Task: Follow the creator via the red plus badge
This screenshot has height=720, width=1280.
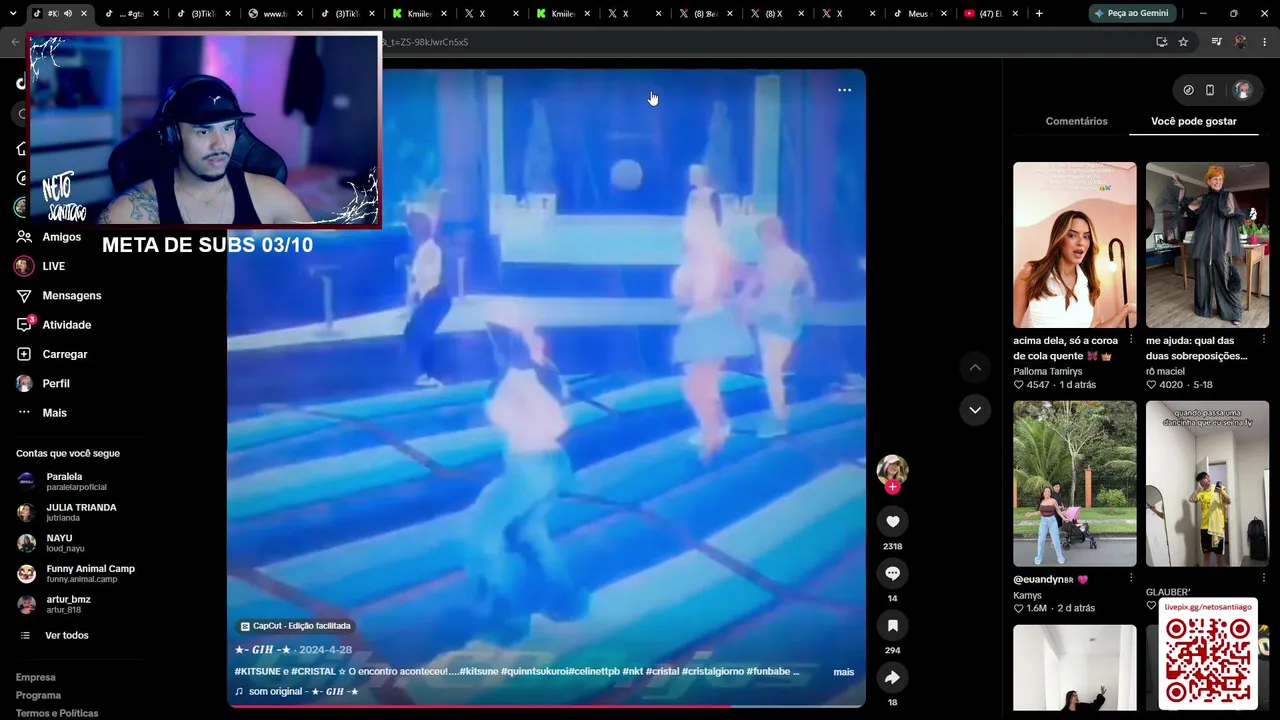Action: tap(892, 487)
